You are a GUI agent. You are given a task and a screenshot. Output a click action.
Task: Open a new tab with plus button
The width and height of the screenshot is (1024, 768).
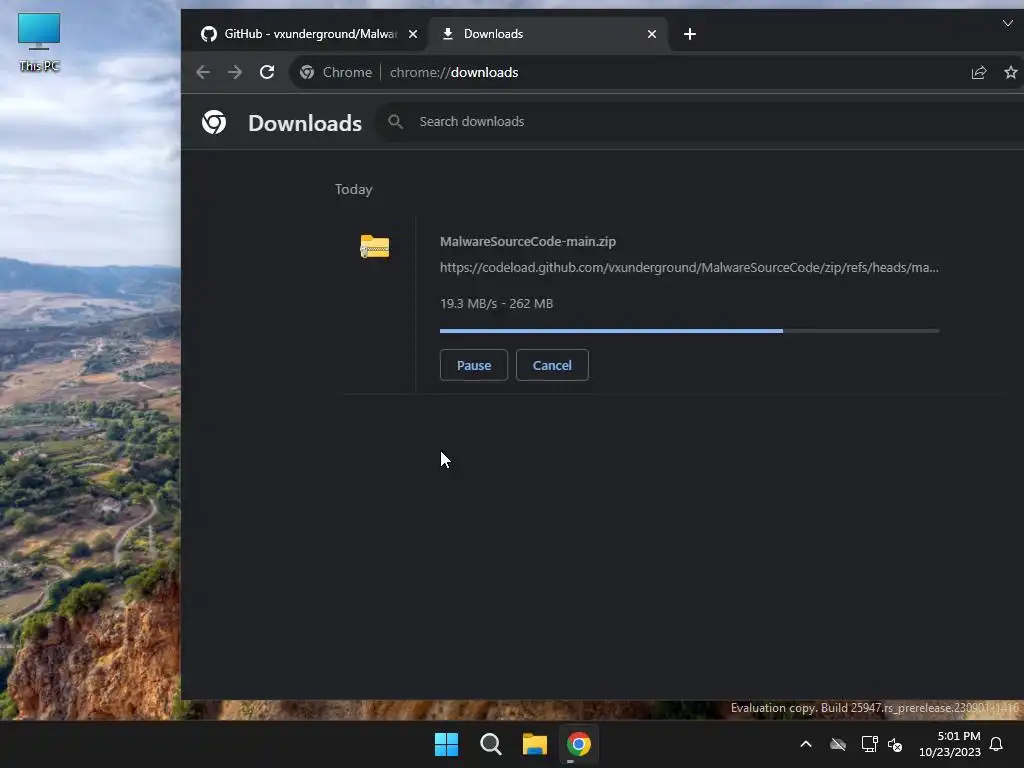click(690, 34)
